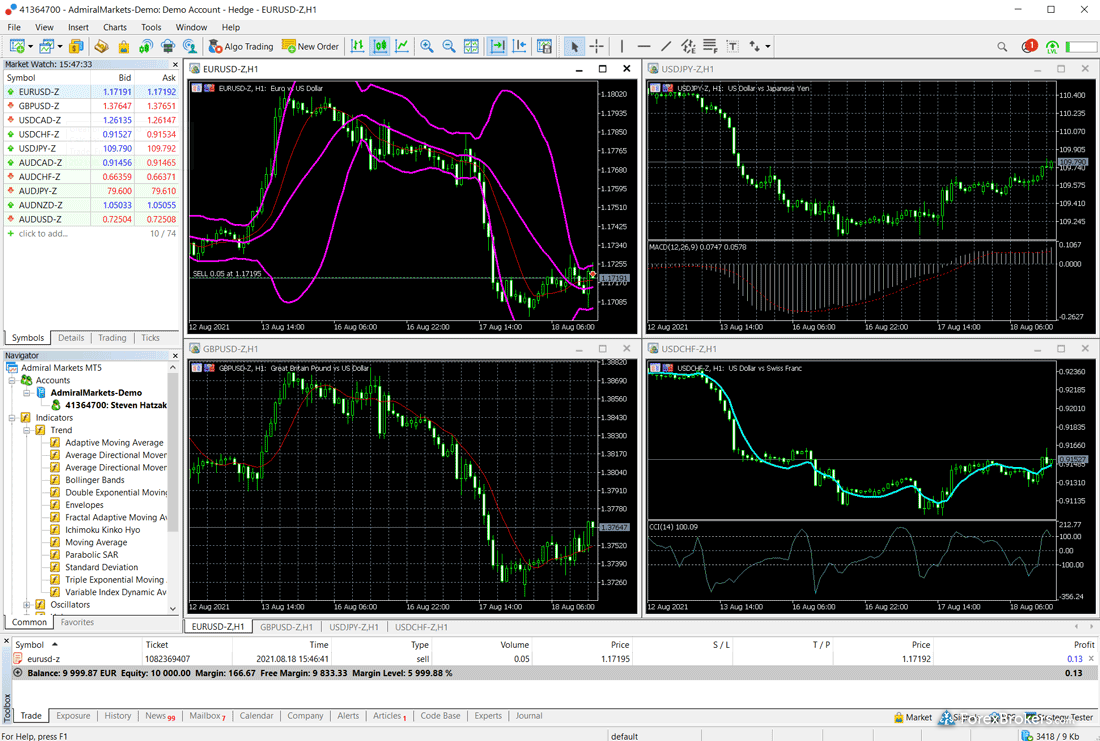Open the chart profiles toolbar icon
The height and width of the screenshot is (741, 1100).
[x=46, y=46]
